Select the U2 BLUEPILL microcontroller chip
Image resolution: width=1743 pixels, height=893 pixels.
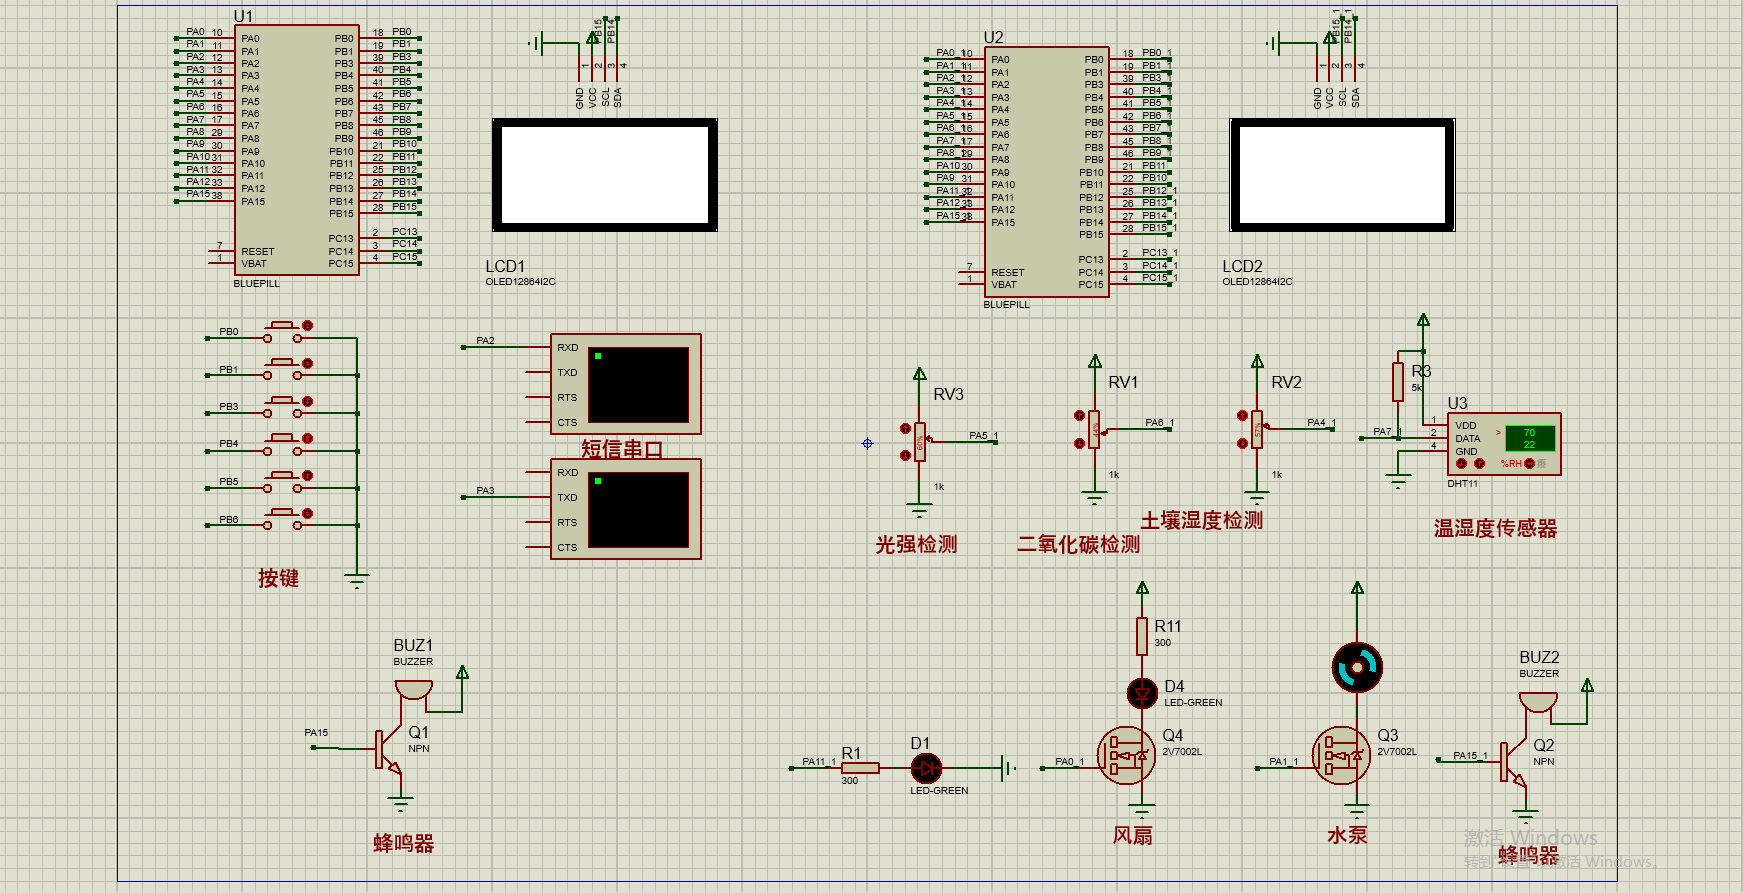click(1046, 171)
